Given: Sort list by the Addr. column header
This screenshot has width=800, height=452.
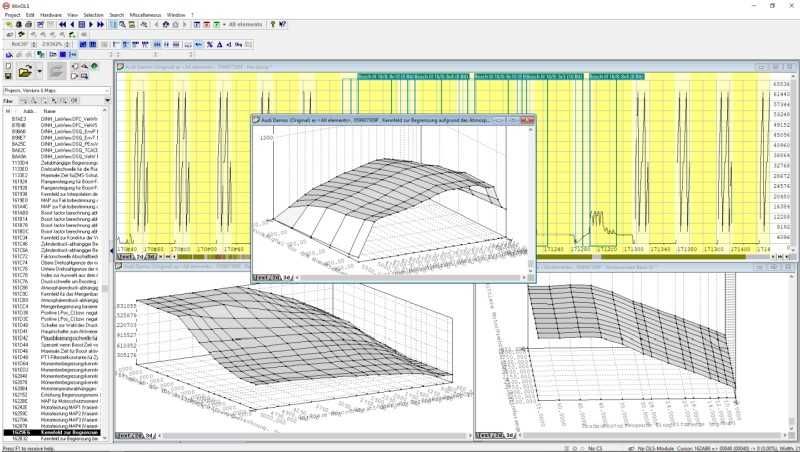Looking at the screenshot, I should 29,111.
